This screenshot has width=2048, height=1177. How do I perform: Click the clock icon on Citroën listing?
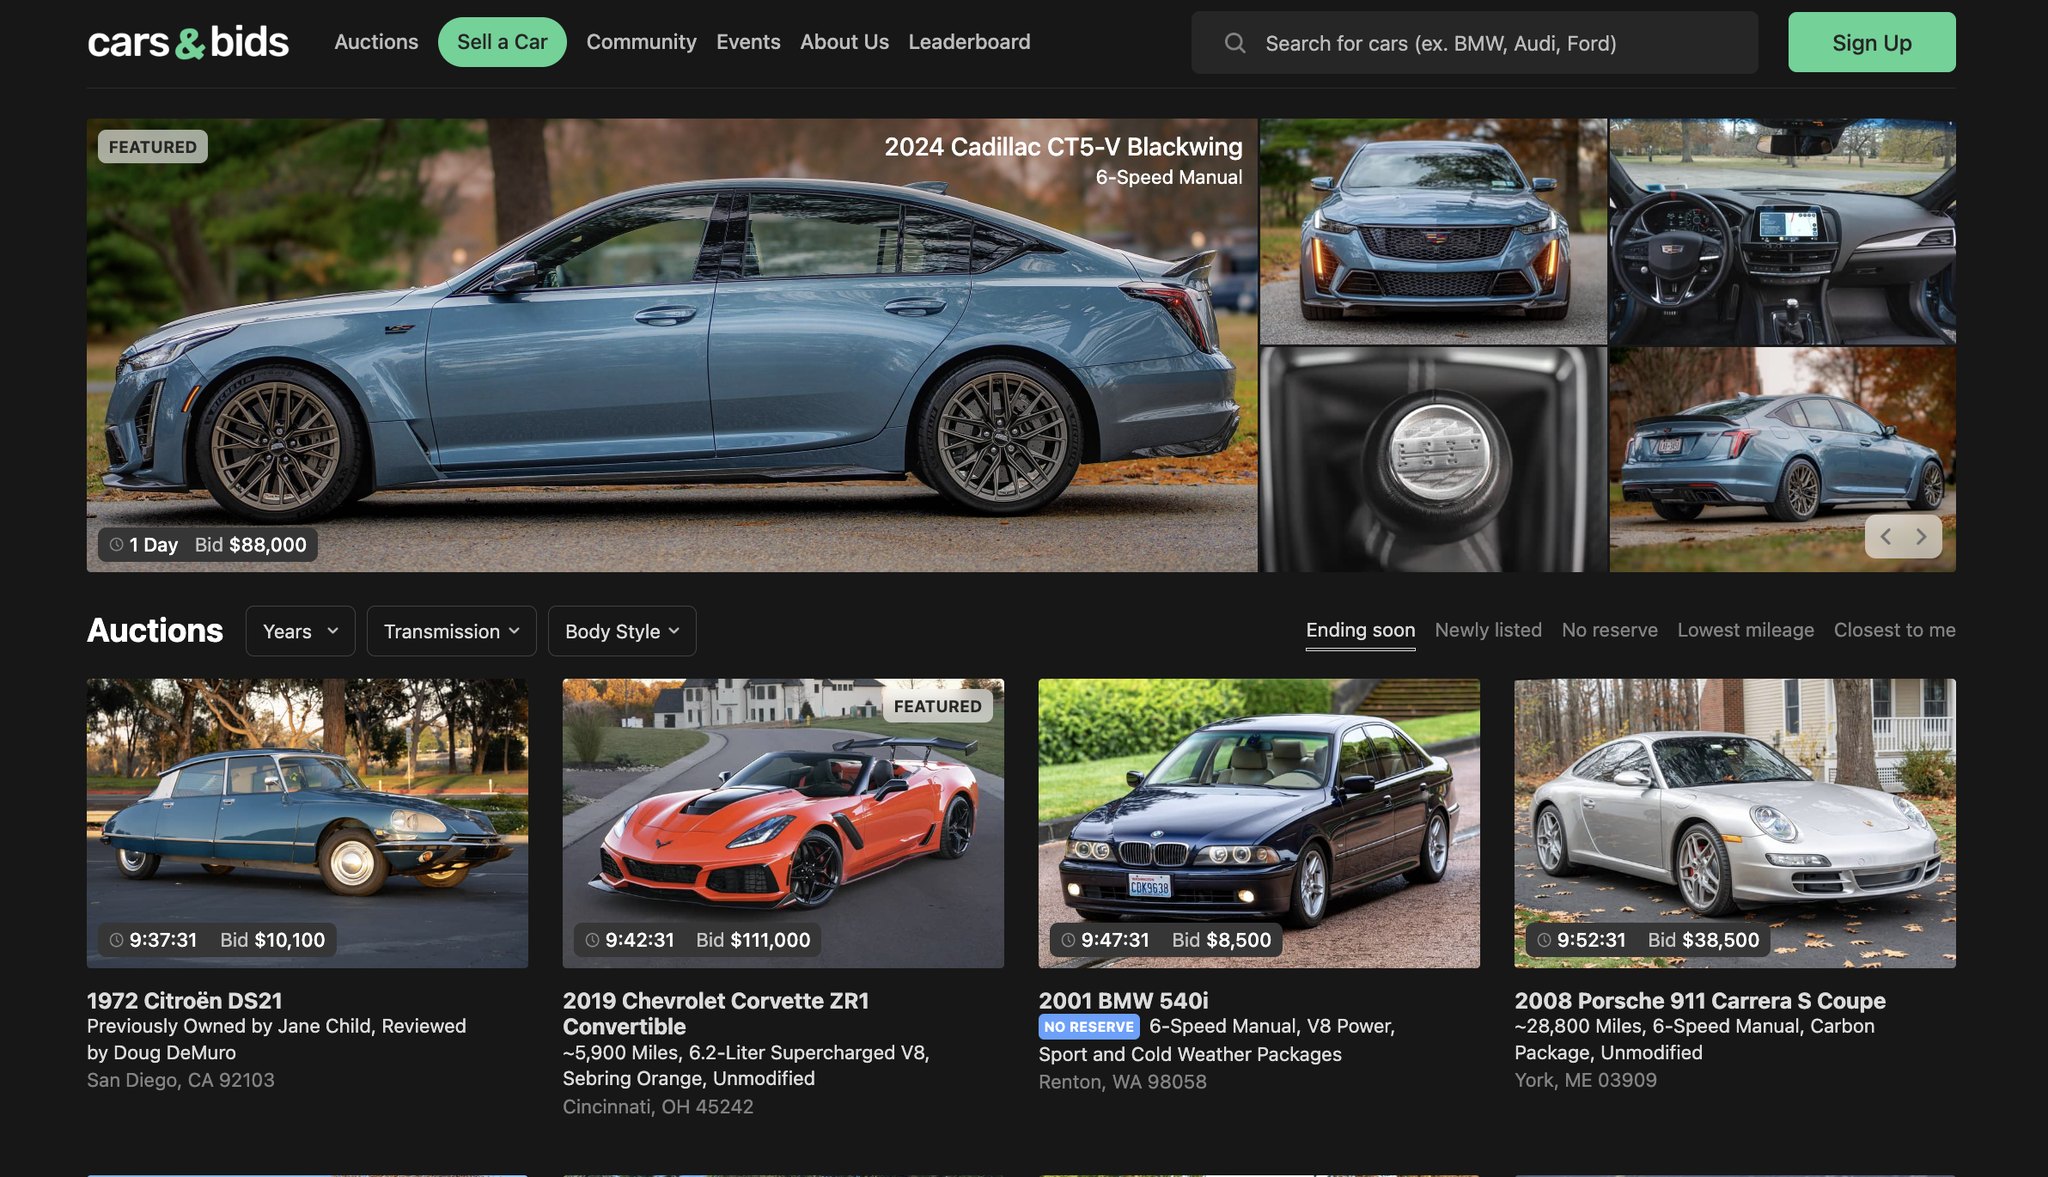(x=116, y=940)
